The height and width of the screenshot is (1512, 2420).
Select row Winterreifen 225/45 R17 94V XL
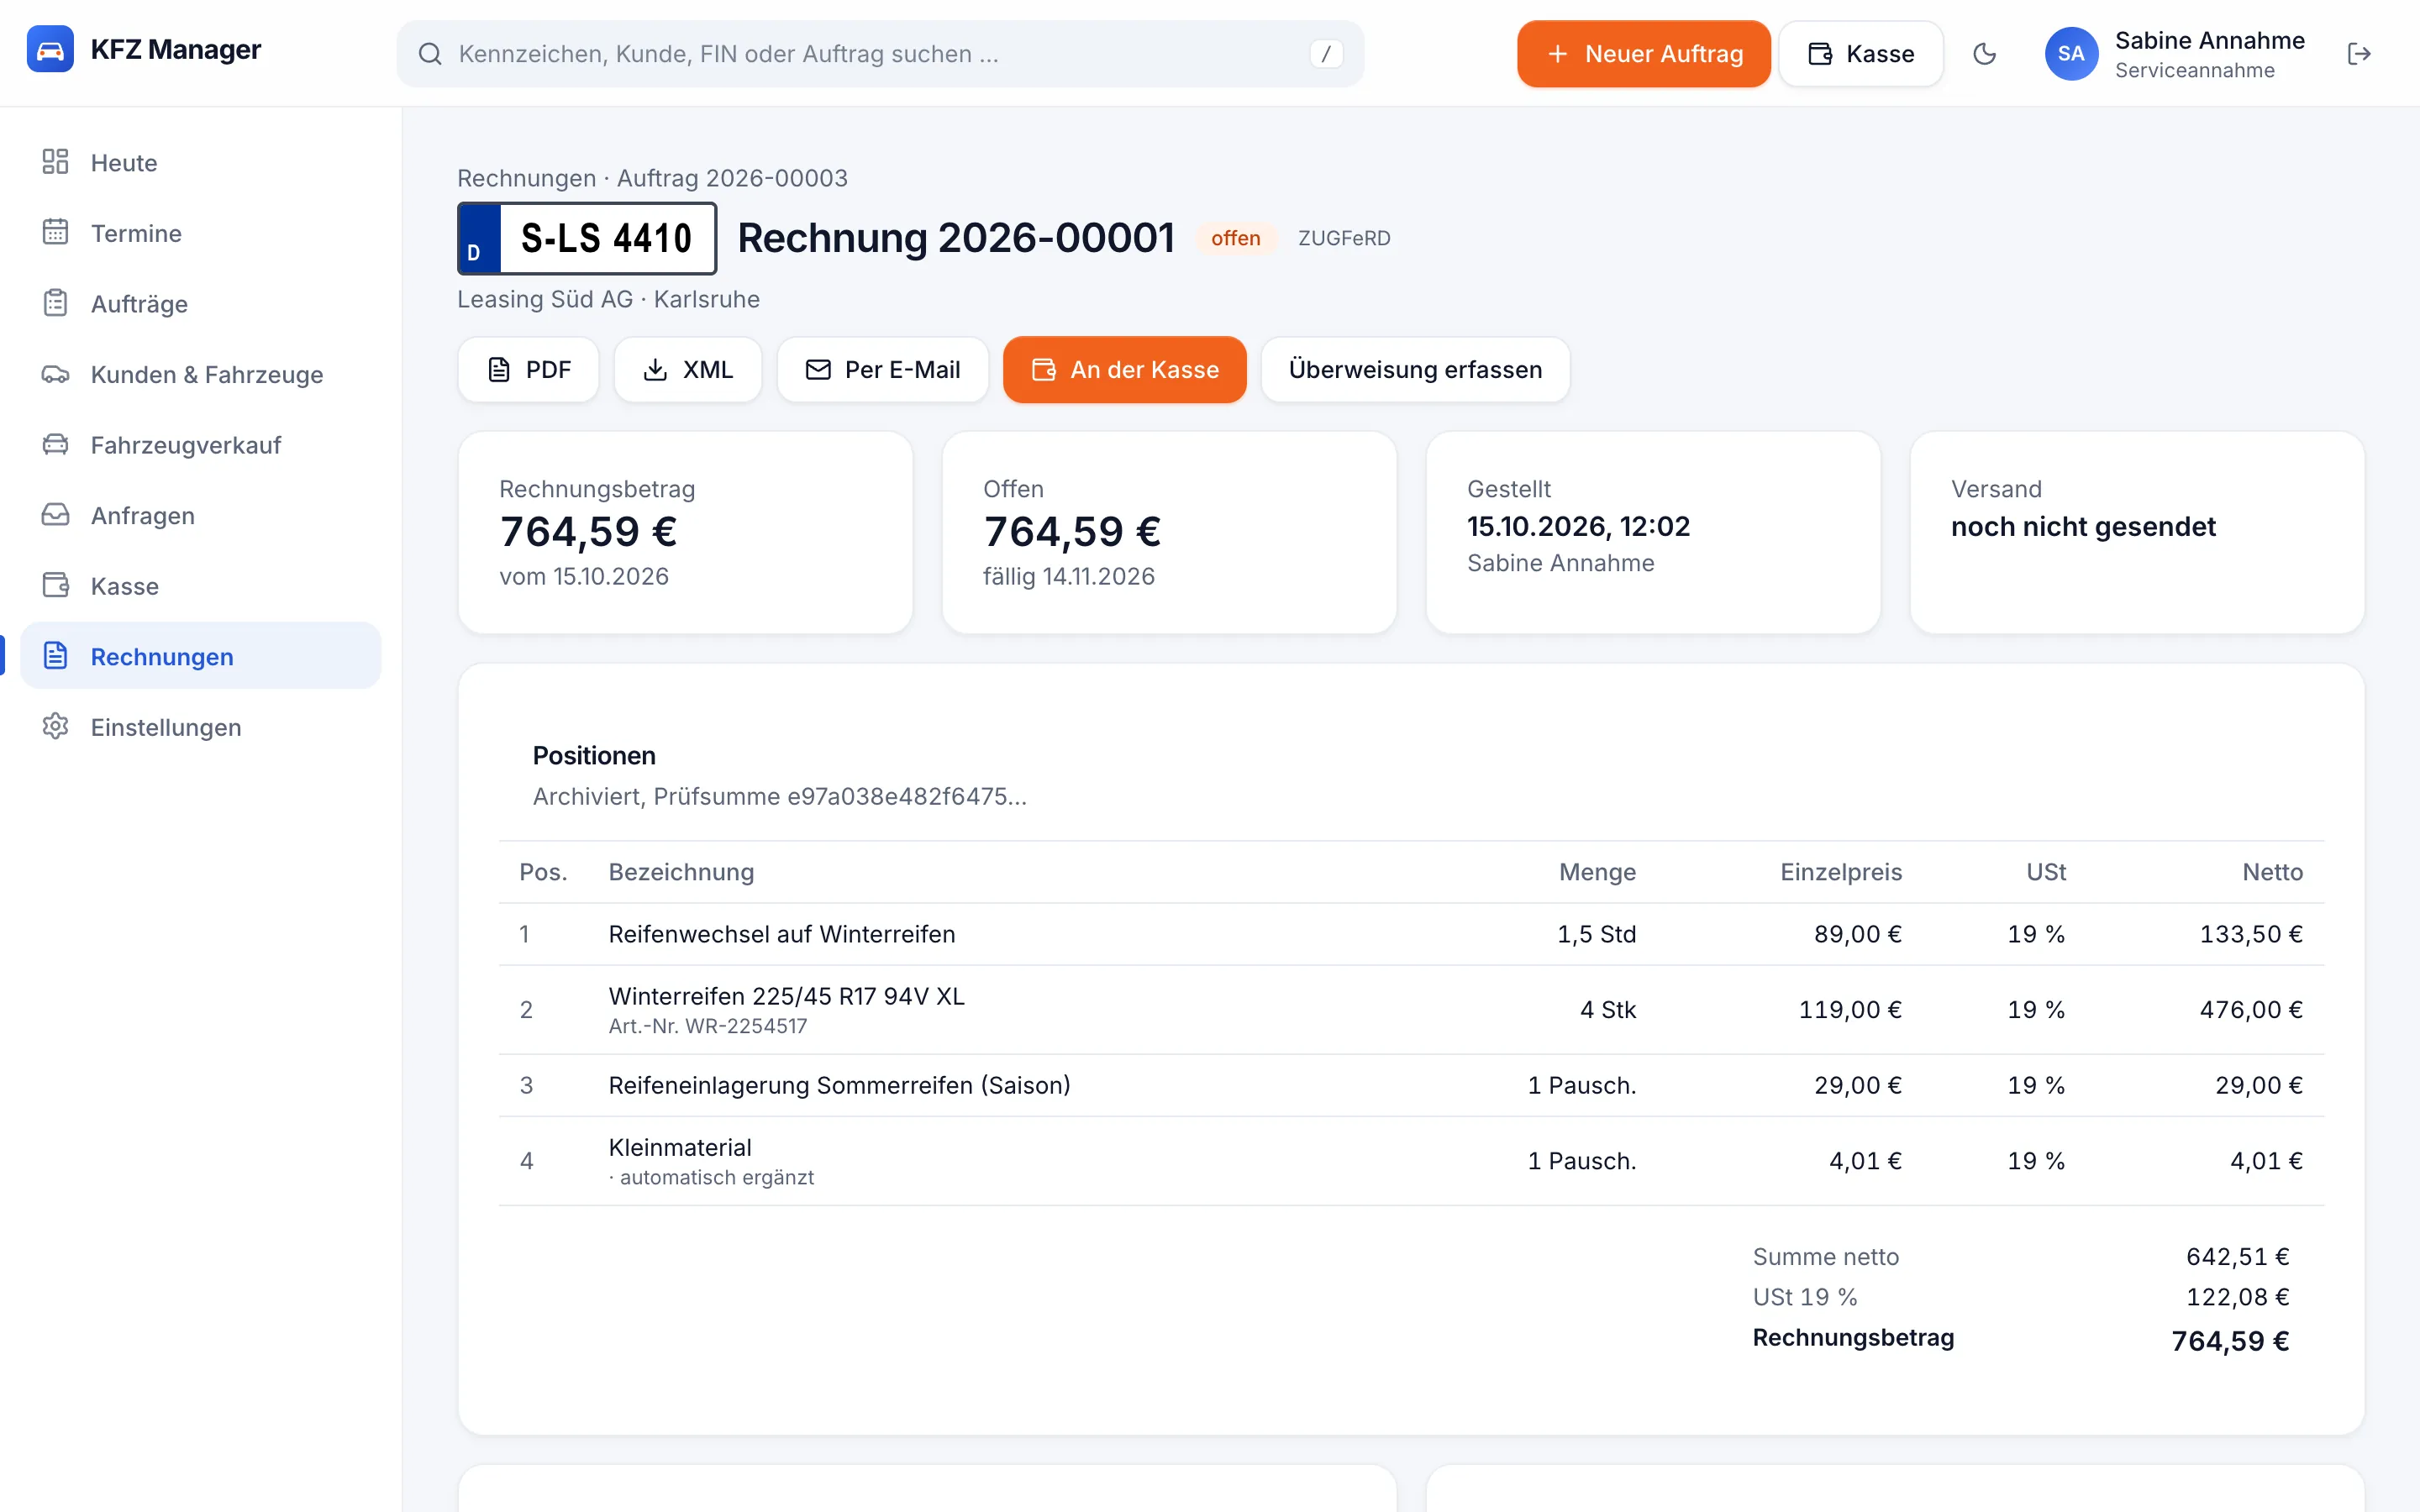click(1411, 1010)
